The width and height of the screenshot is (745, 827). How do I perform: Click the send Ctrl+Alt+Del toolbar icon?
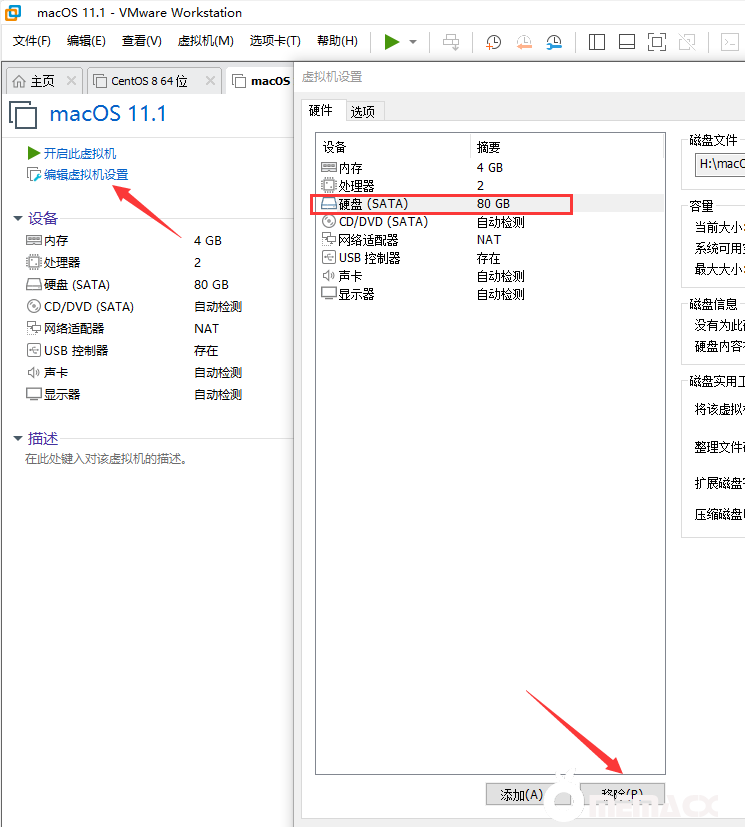point(451,42)
